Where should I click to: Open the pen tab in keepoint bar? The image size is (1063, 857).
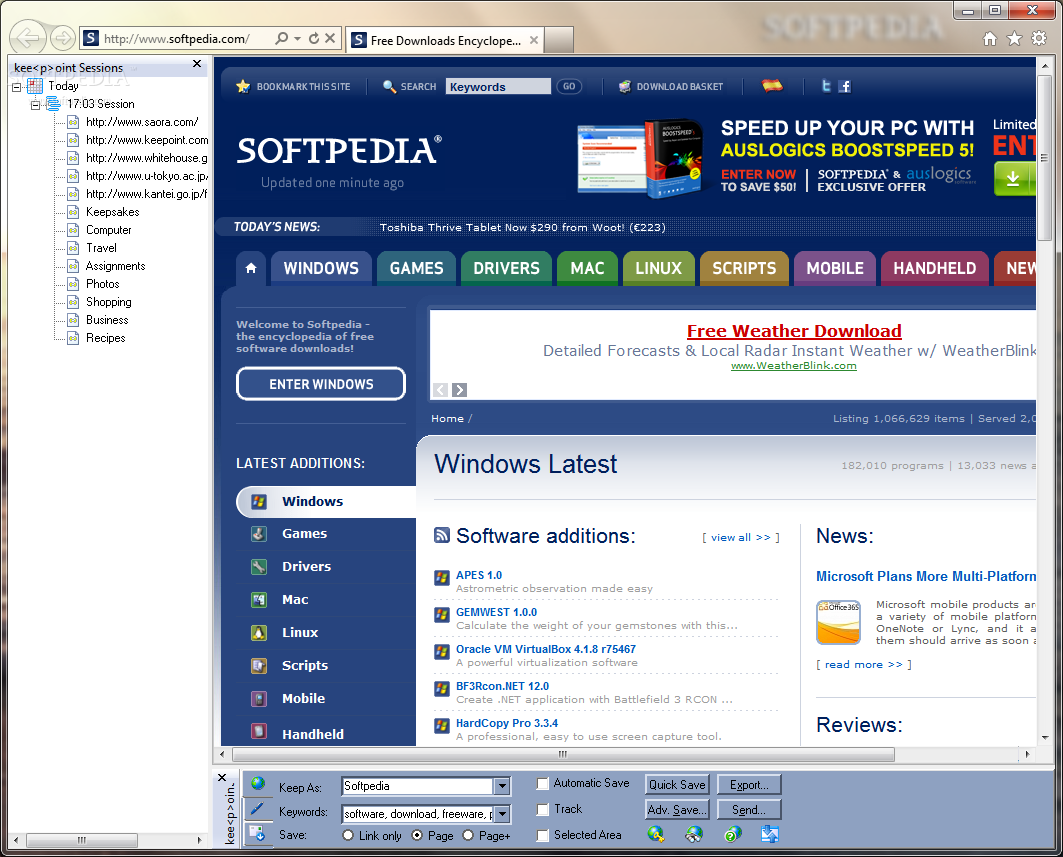(x=258, y=809)
